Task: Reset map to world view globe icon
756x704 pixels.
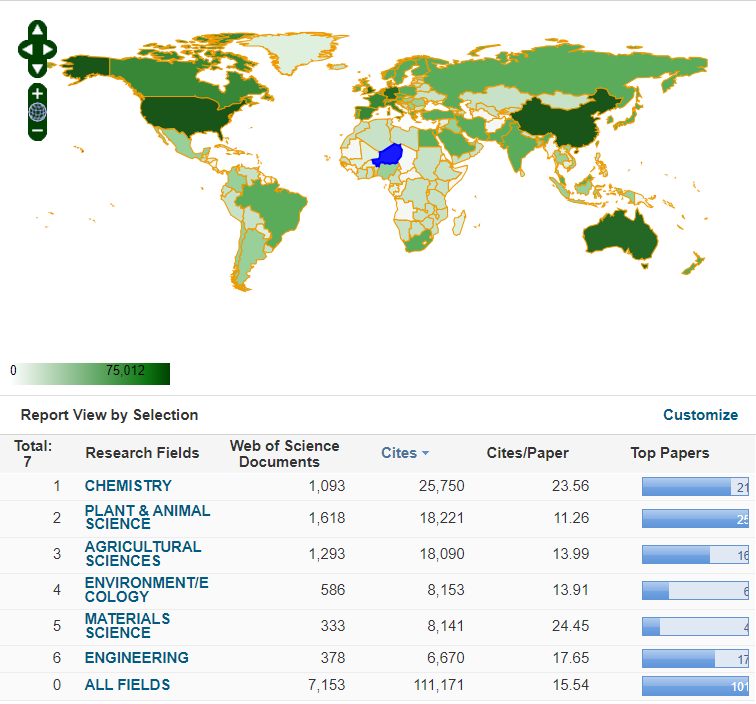Action: (37, 112)
